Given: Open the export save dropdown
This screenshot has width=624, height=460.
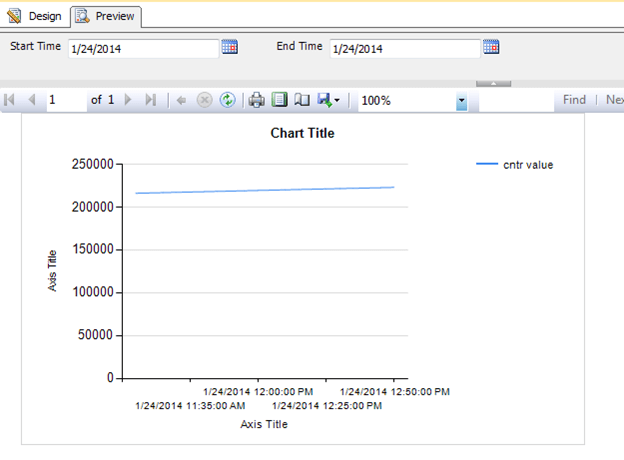Looking at the screenshot, I should click(x=328, y=100).
